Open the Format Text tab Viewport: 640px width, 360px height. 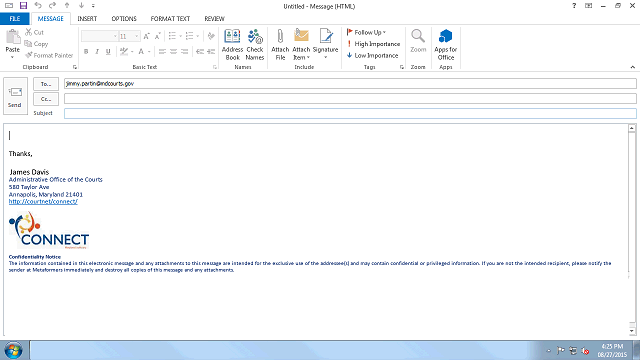pyautogui.click(x=170, y=19)
